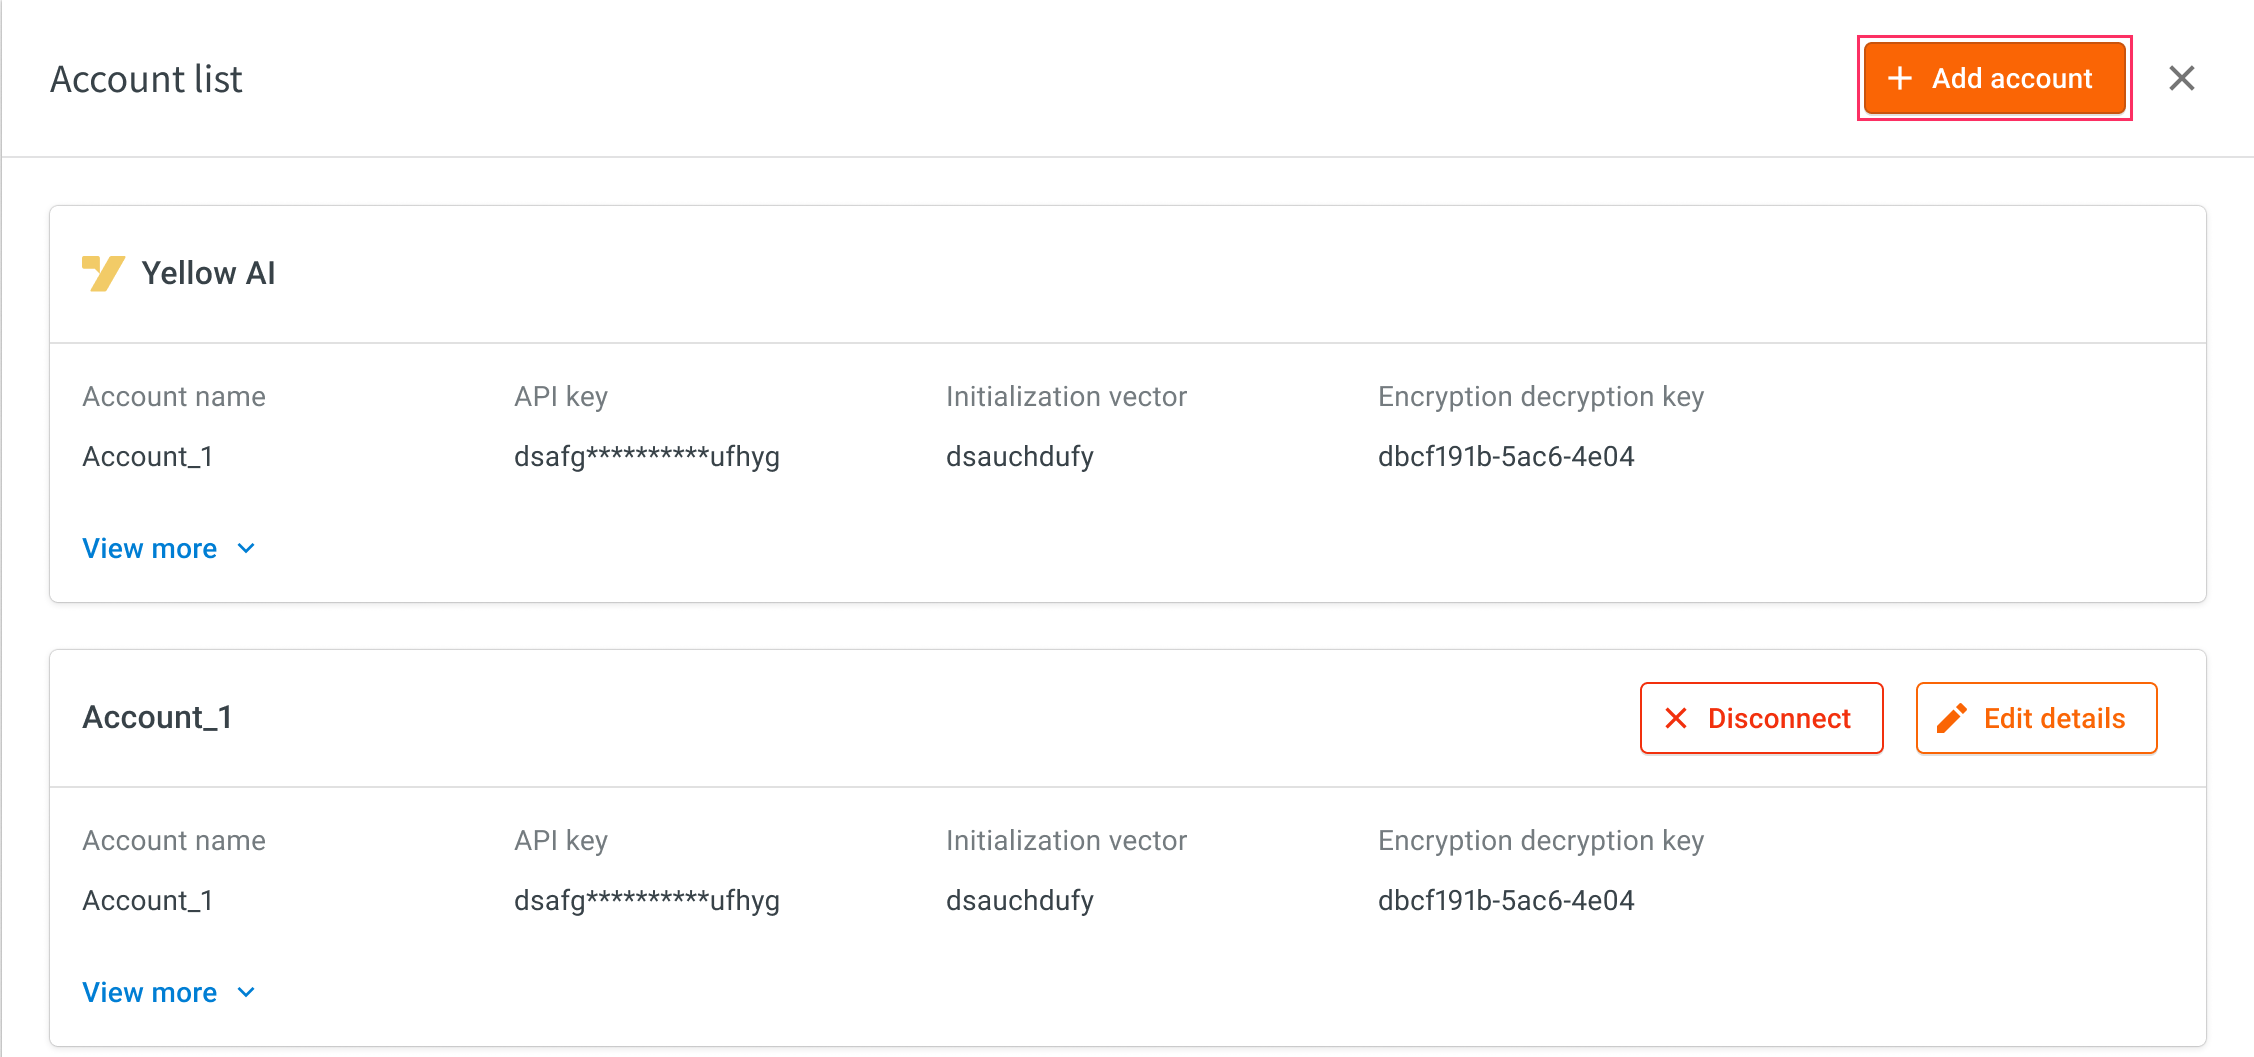Click the Add account button label
Viewport: 2254px width, 1057px height.
pos(2012,78)
